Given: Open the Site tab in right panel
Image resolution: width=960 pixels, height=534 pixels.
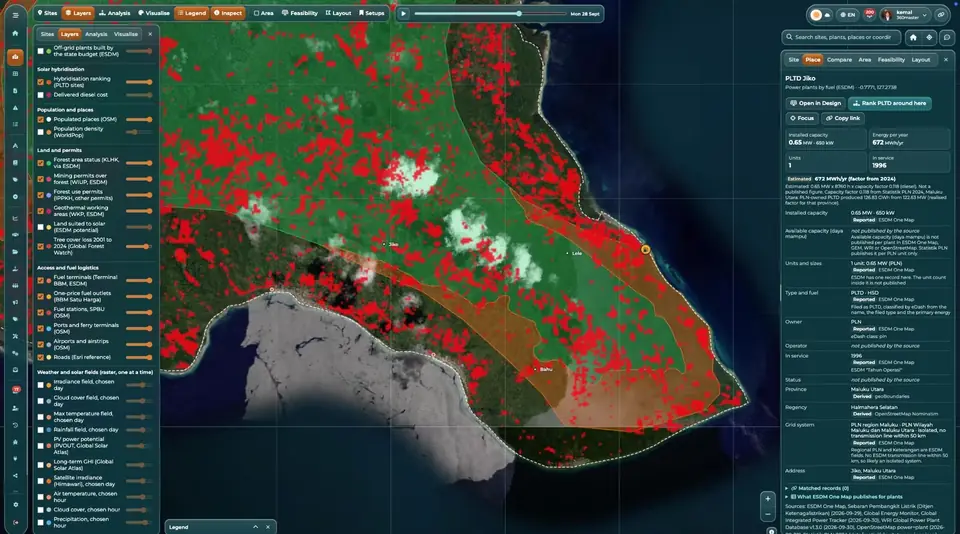Looking at the screenshot, I should point(793,59).
